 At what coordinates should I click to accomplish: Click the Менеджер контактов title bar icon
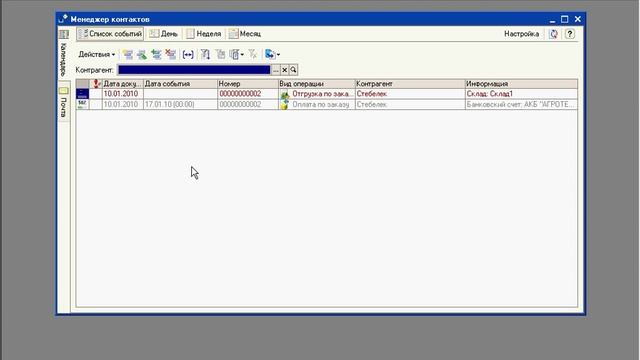click(x=63, y=19)
